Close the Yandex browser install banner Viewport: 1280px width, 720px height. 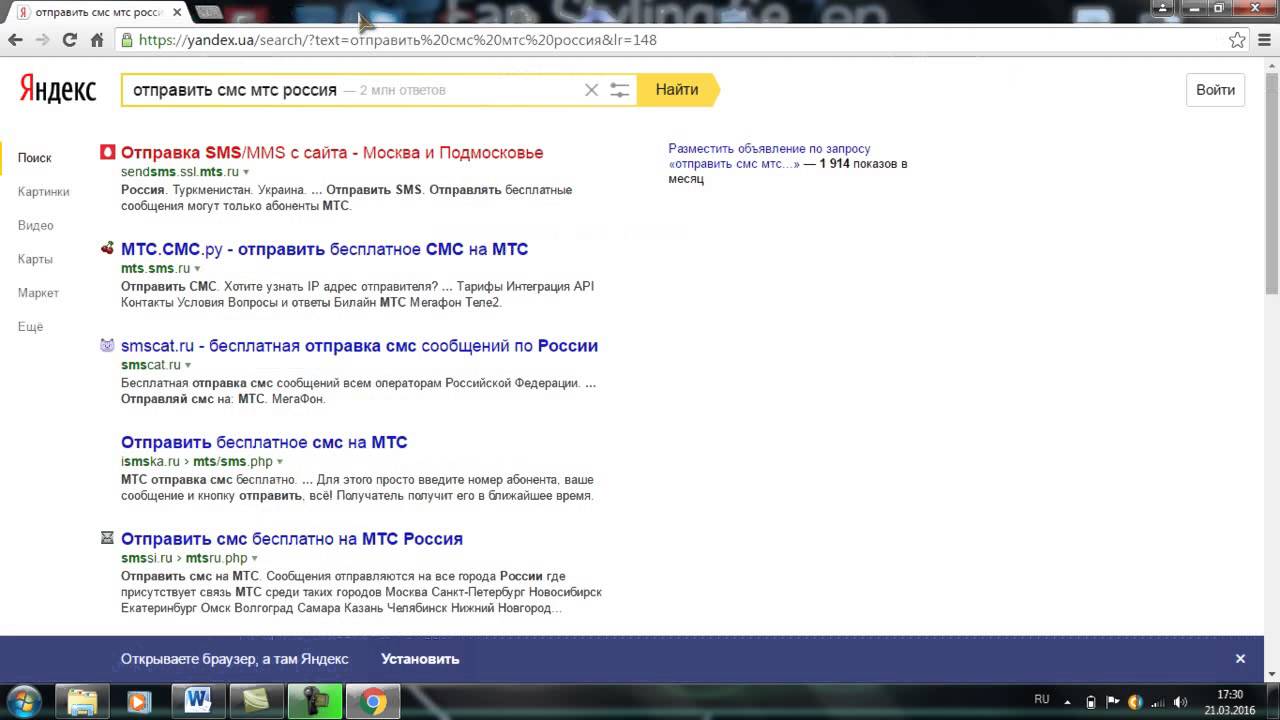point(1240,659)
